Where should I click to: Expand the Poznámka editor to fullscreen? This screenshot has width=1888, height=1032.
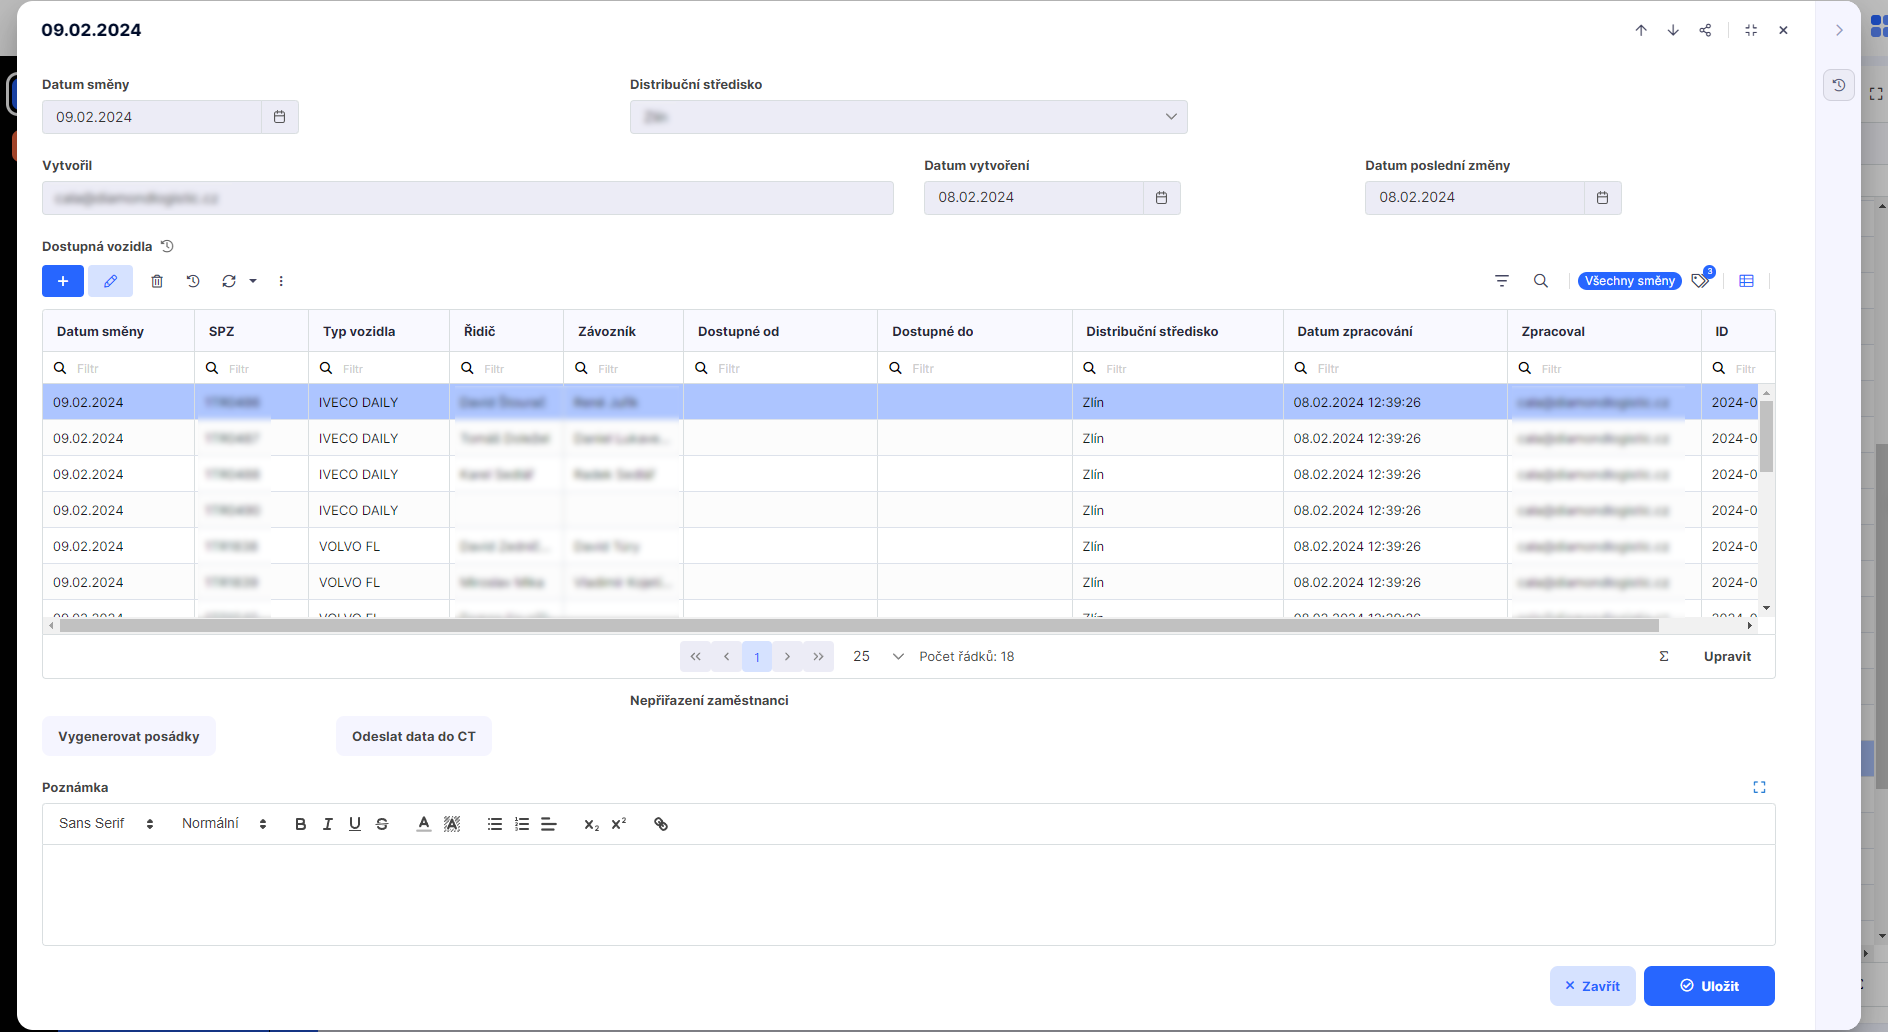pyautogui.click(x=1759, y=787)
